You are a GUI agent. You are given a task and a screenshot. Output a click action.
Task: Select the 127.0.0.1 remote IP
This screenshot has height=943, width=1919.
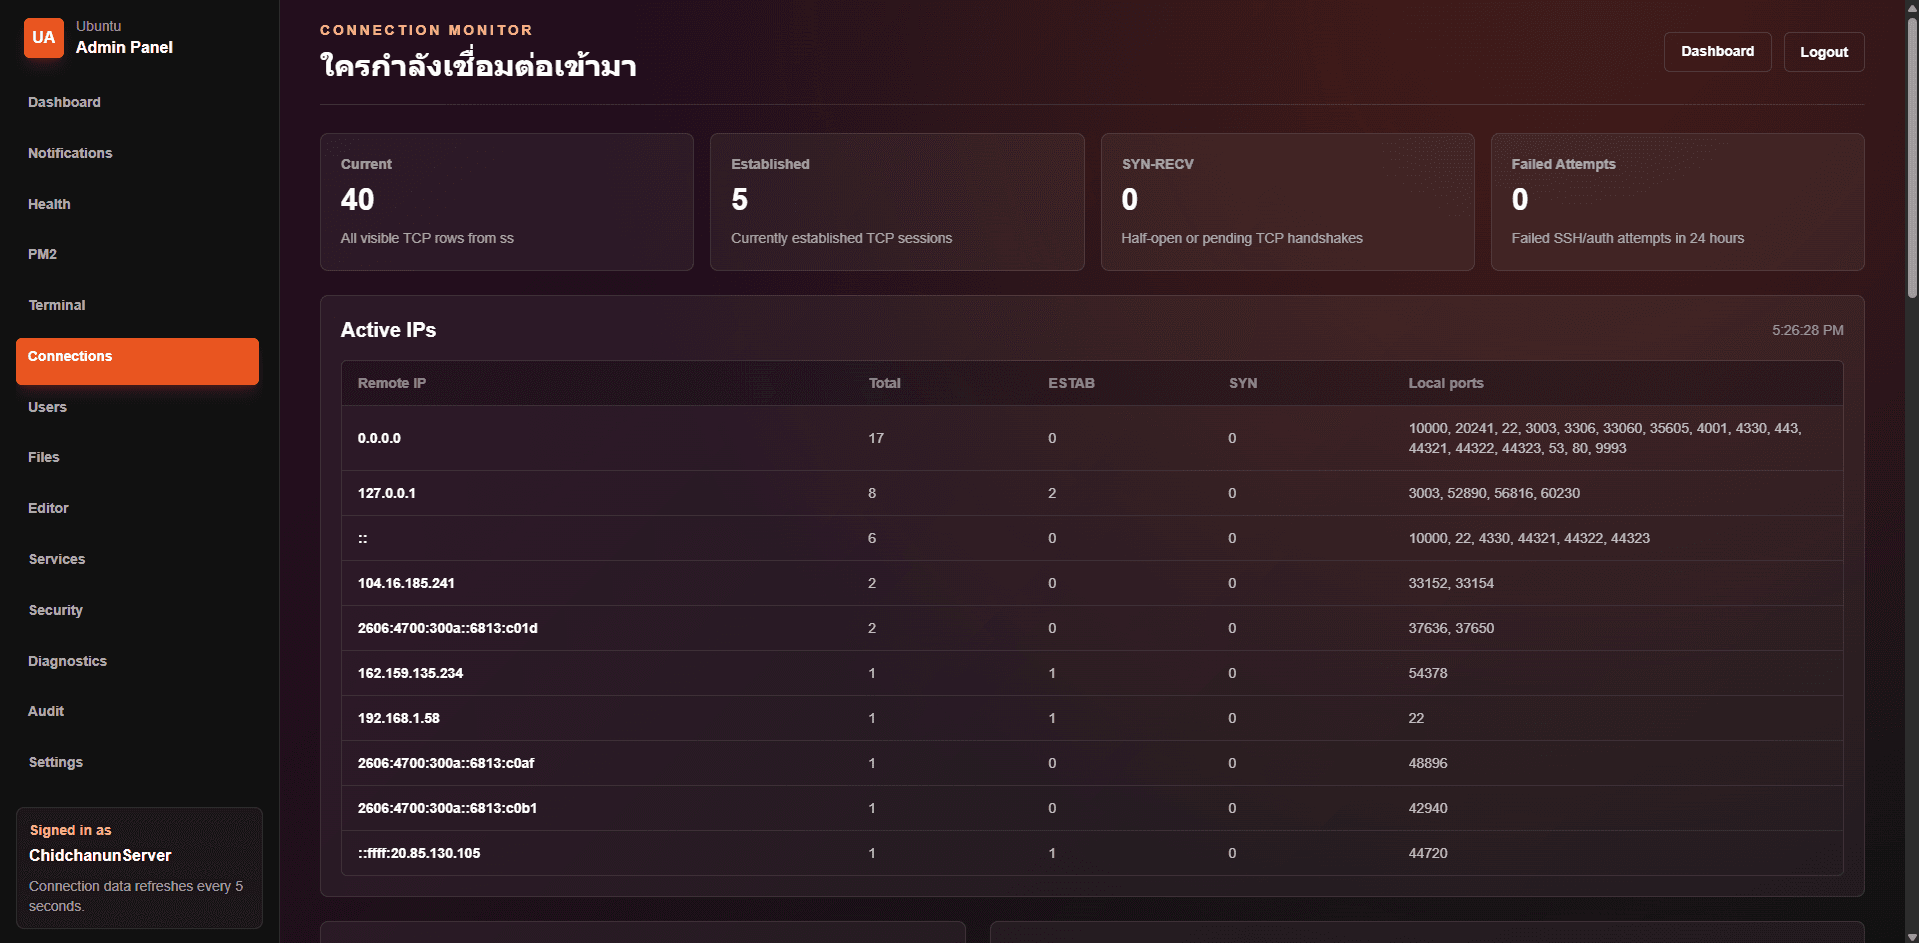click(387, 493)
